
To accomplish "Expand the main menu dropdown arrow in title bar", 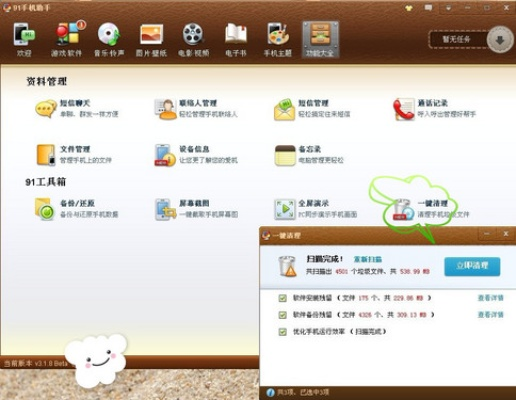I will click(x=448, y=8).
